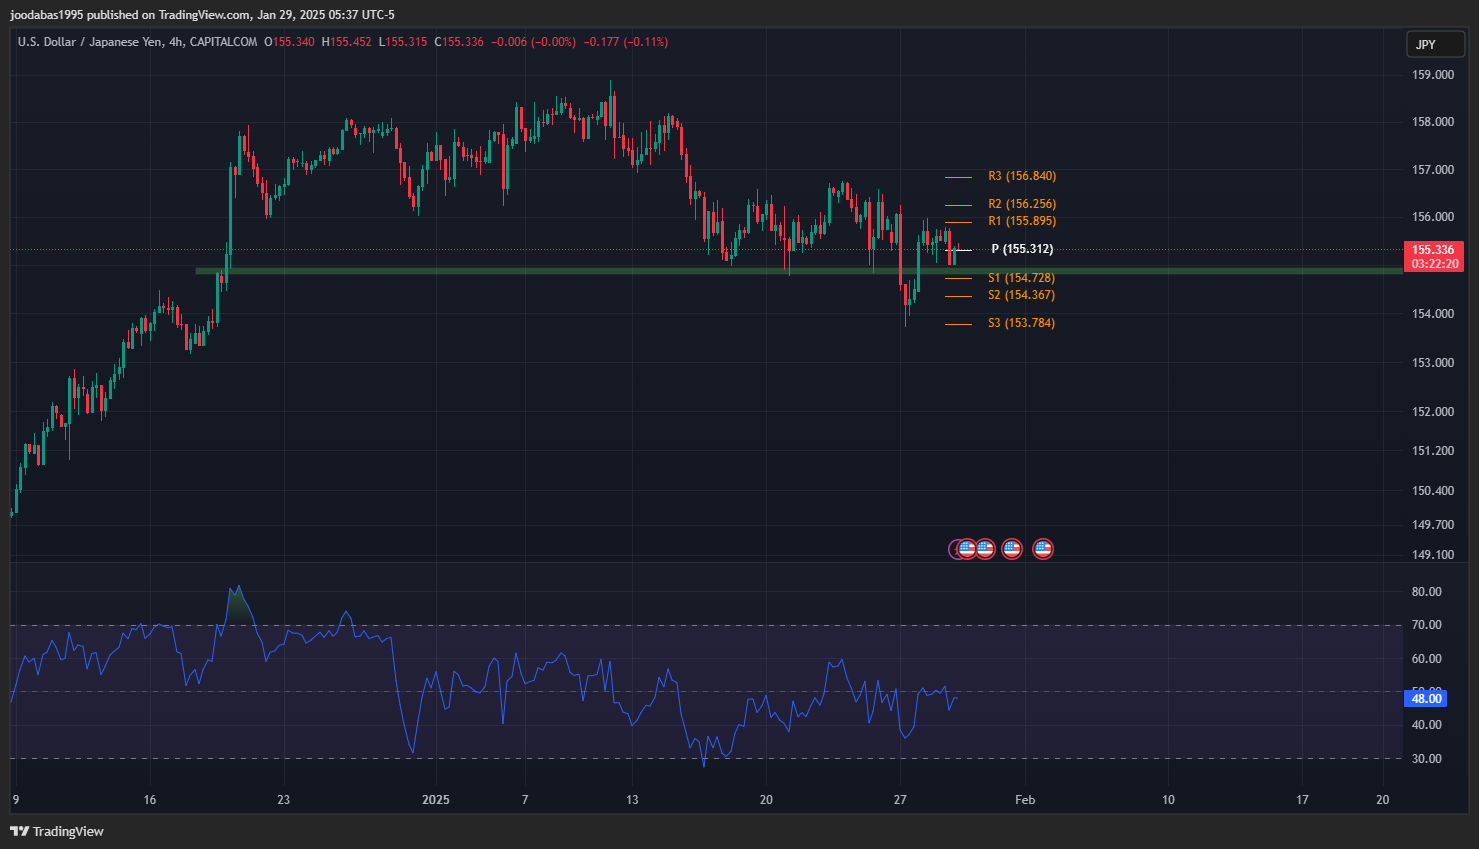Viewport: 1479px width, 849px height.
Task: Click the P (155.312) pivot label
Action: [1022, 249]
